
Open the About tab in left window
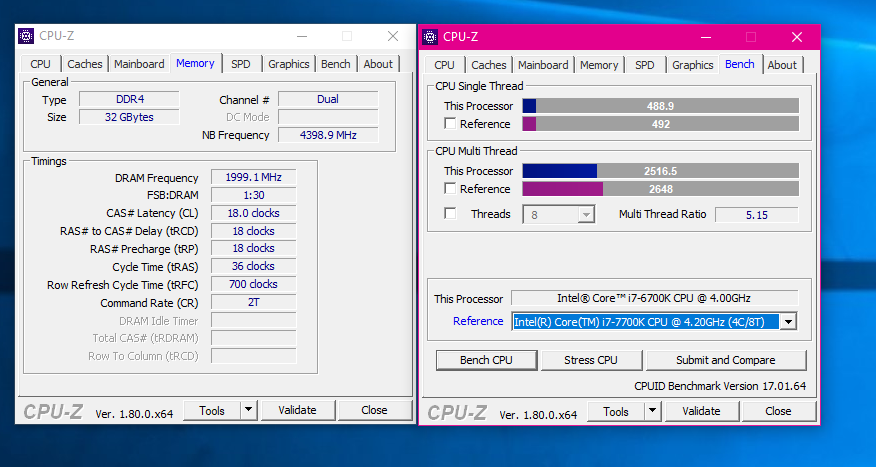click(378, 64)
